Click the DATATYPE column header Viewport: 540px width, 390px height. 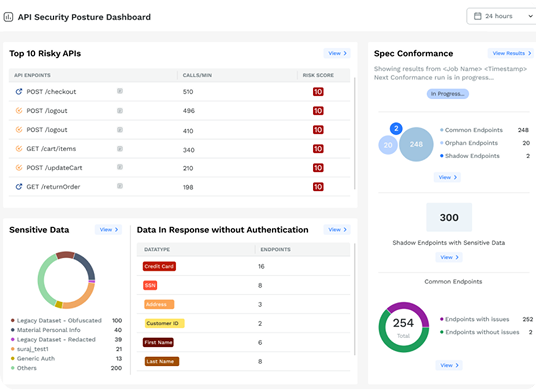[x=157, y=249]
